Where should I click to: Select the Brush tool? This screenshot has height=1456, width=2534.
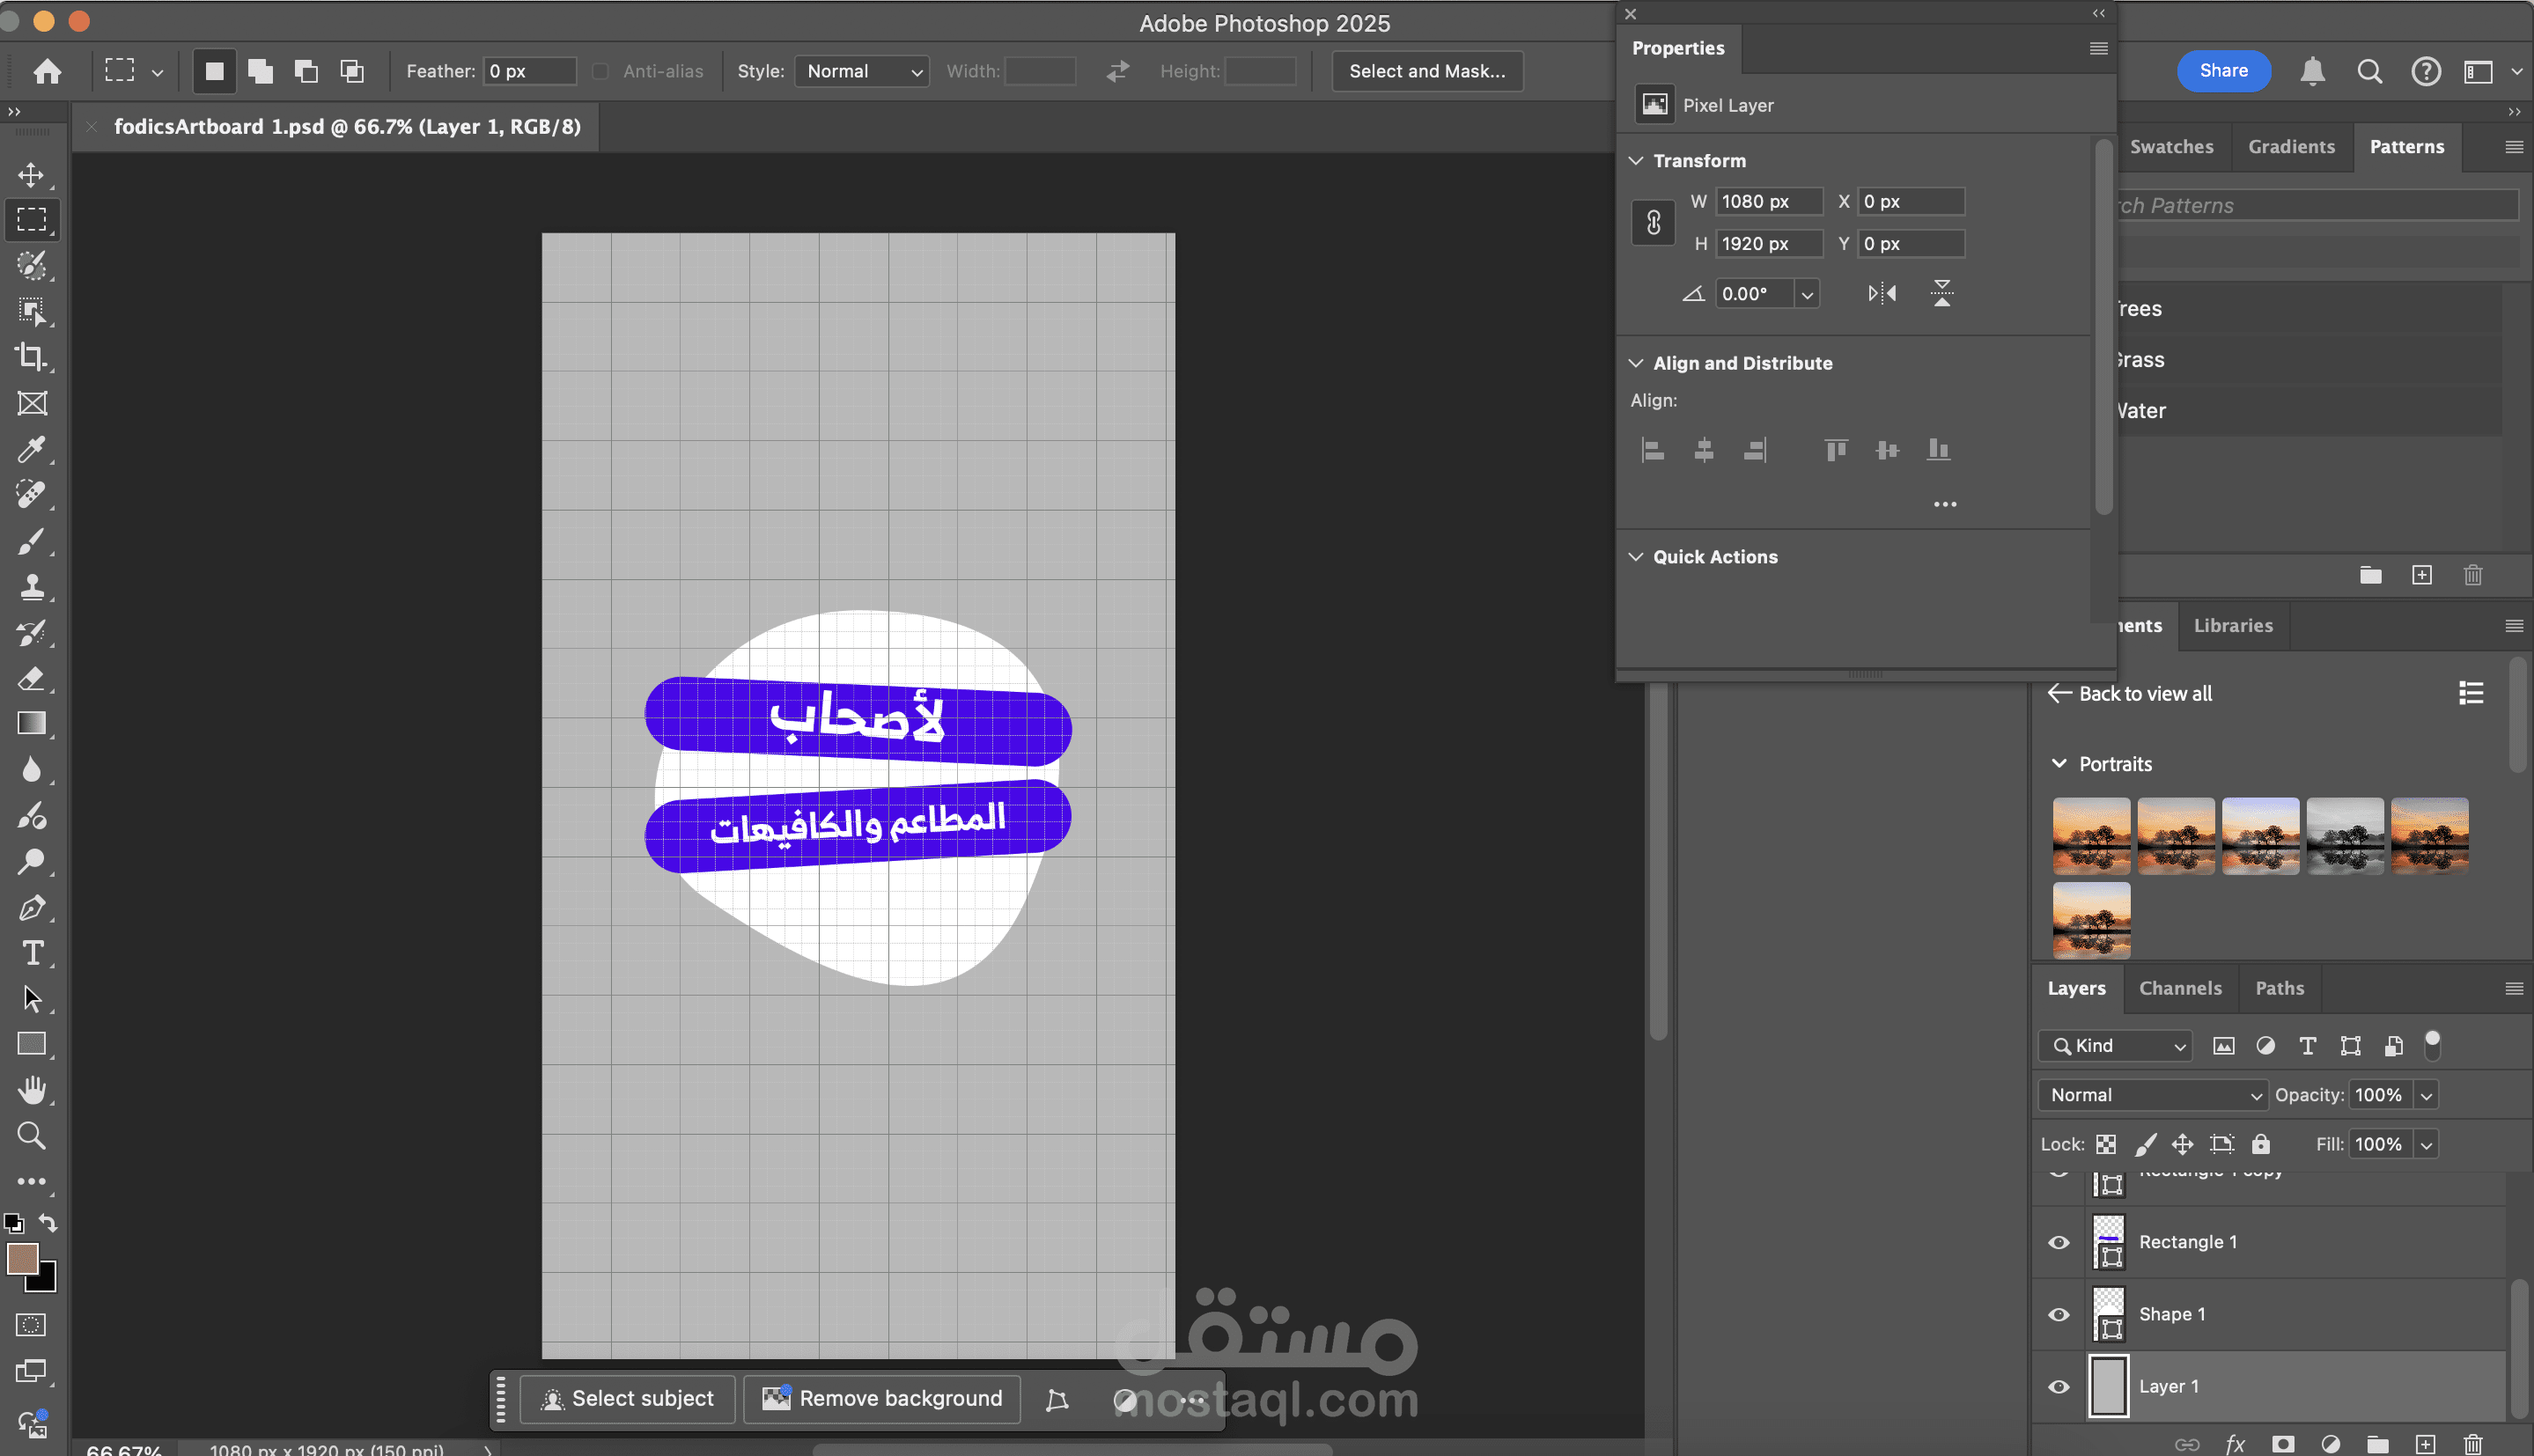click(31, 541)
